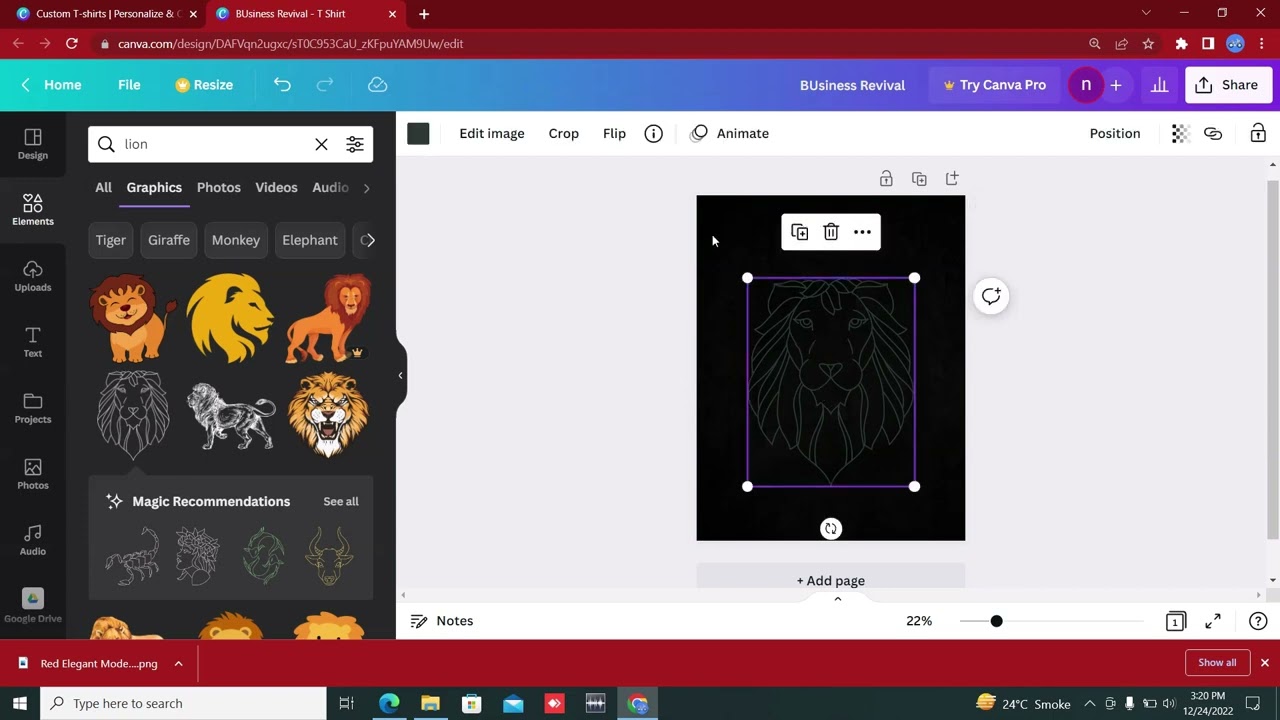Viewport: 1280px width, 720px height.
Task: Expand the downloads bar file menu
Action: coord(178,663)
